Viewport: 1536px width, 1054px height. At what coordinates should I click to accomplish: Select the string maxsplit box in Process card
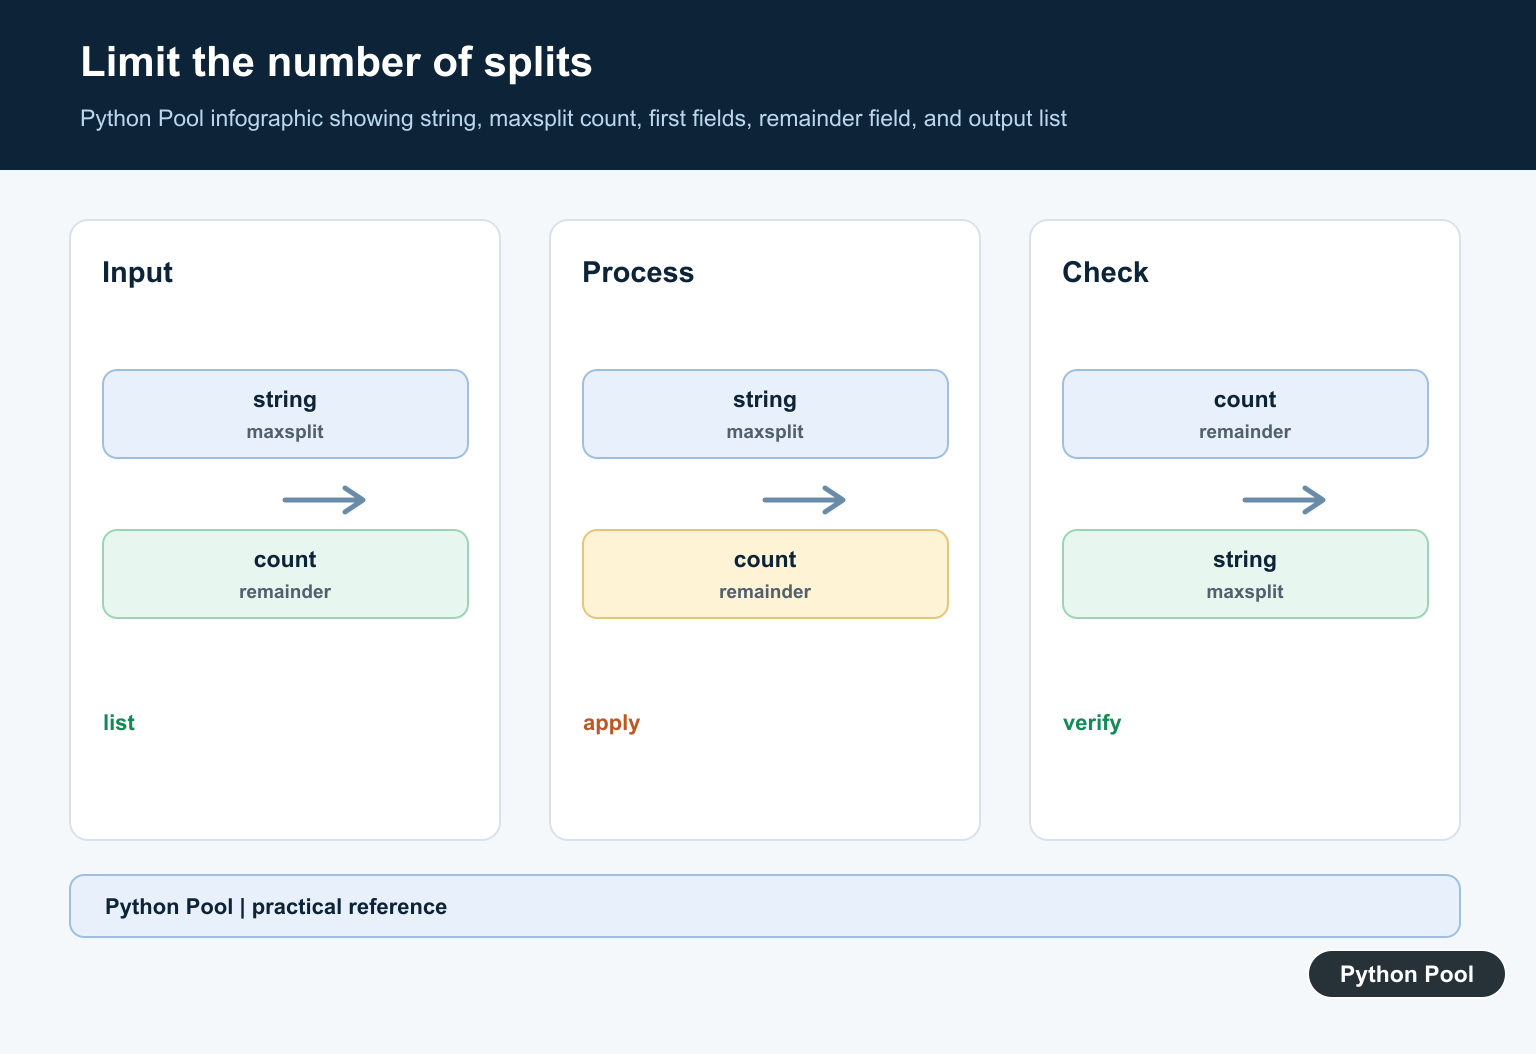pyautogui.click(x=765, y=414)
